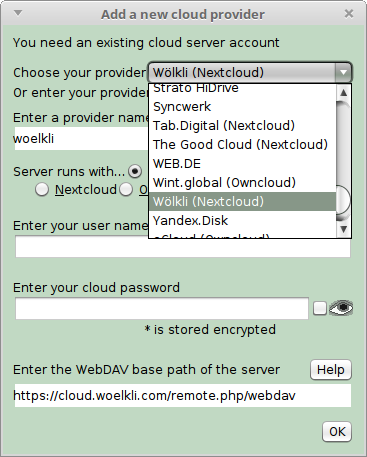Pick Yandex.Disk from the dropdown list
Image resolution: width=367 pixels, height=457 pixels.
242,220
